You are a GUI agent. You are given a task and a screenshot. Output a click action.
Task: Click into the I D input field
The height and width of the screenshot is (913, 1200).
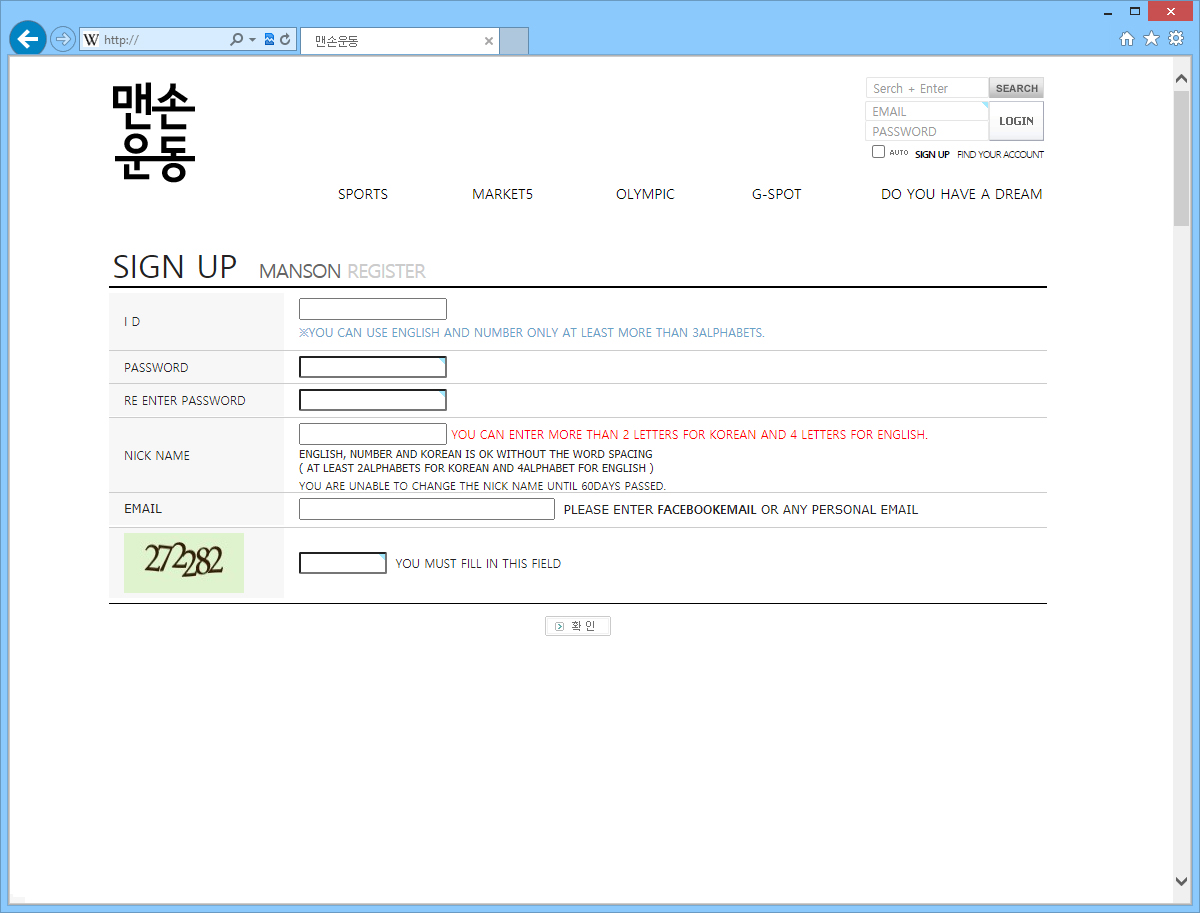coord(372,309)
